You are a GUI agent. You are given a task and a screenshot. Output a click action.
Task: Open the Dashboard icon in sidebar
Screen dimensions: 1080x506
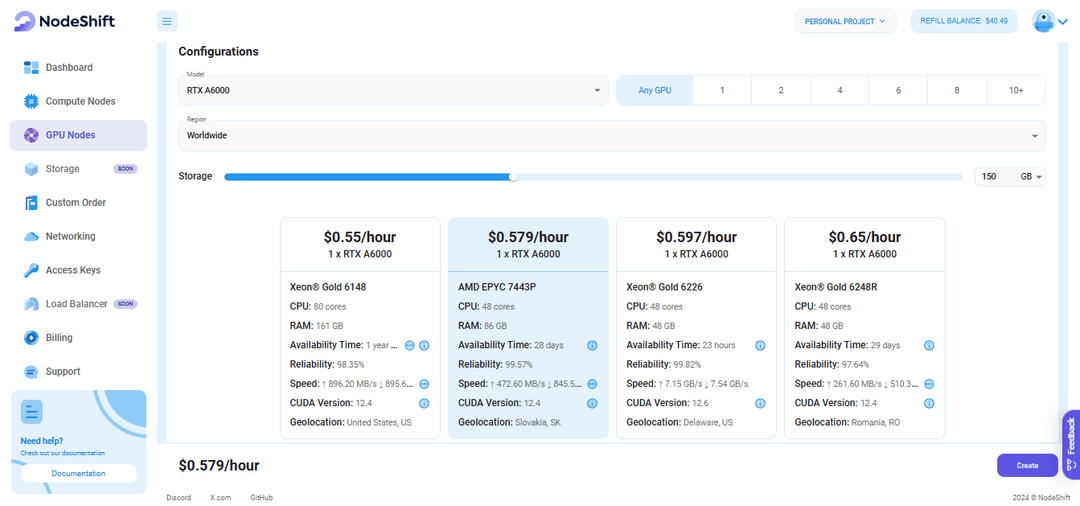[x=31, y=67]
